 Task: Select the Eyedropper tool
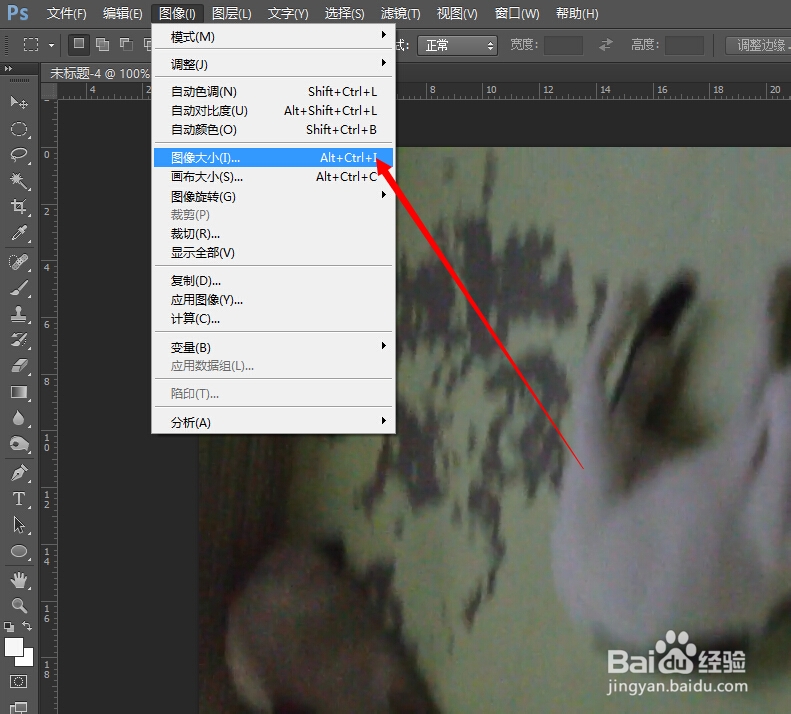point(19,233)
